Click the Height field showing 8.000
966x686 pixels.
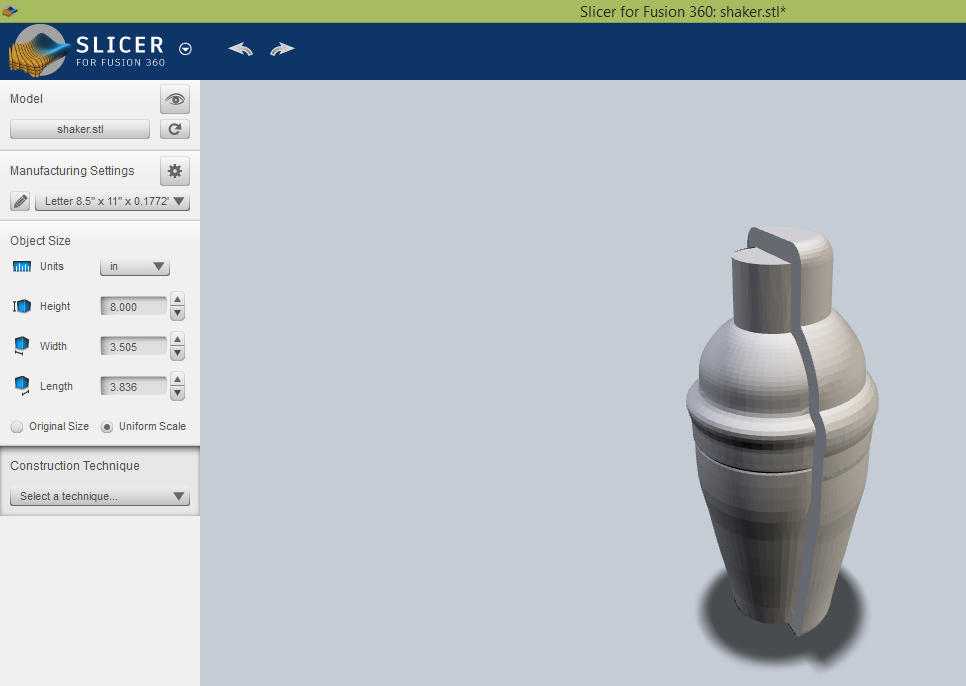[134, 307]
